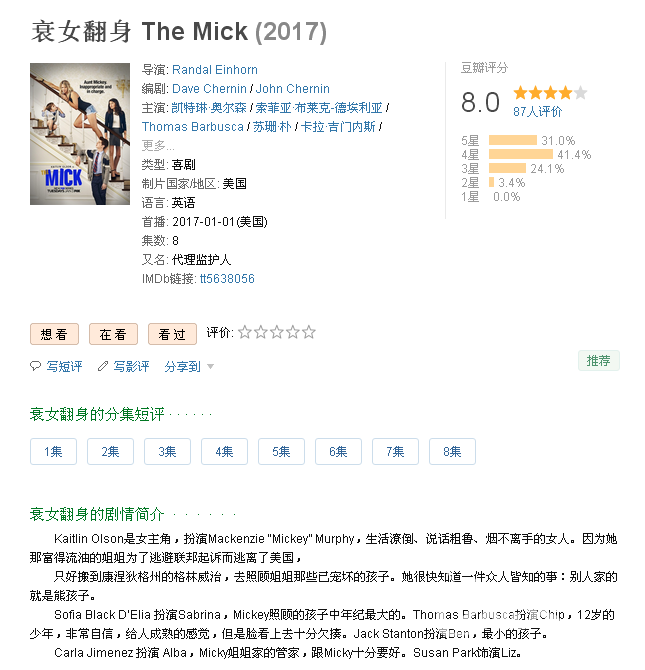Mark show as 想看
This screenshot has width=645, height=670.
(x=54, y=334)
